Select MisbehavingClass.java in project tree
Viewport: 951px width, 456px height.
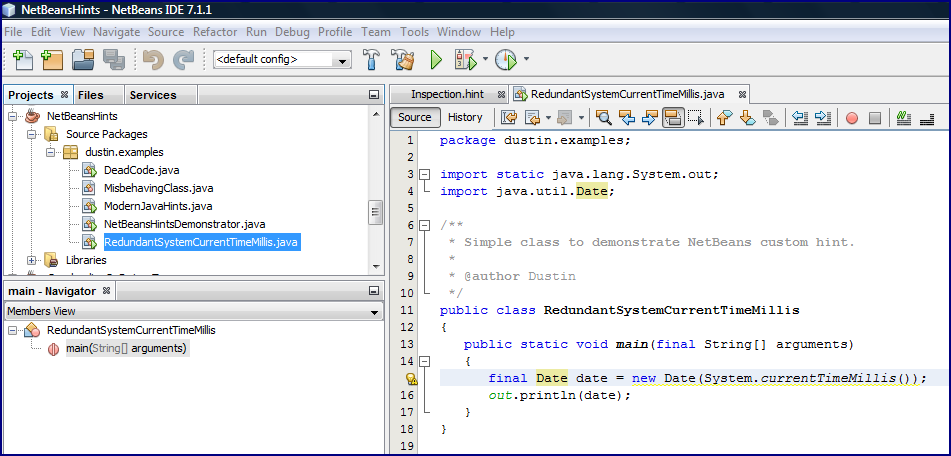(x=158, y=189)
